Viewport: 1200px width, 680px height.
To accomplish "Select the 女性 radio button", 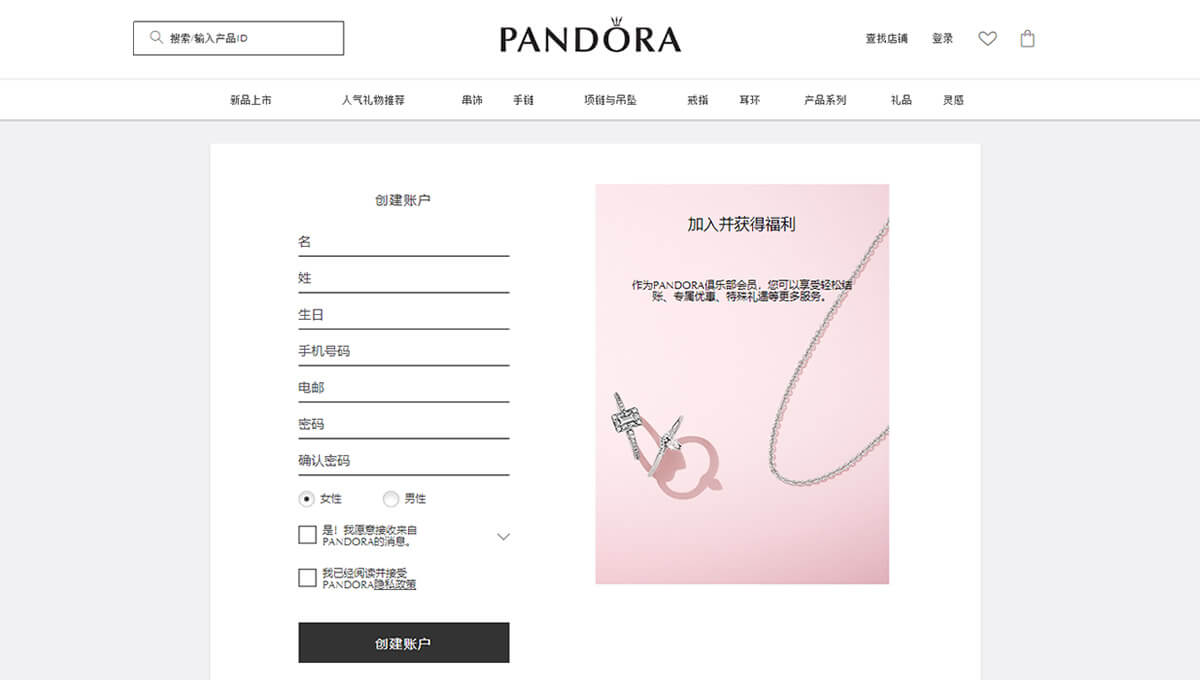I will click(307, 499).
